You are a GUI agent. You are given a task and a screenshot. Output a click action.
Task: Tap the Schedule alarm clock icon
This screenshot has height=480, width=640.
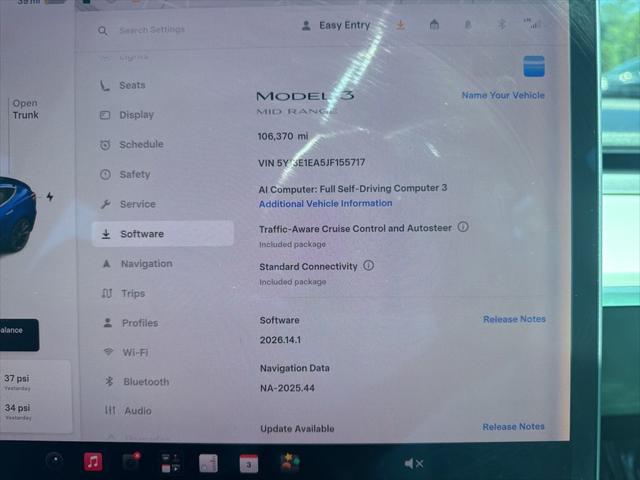(x=105, y=145)
